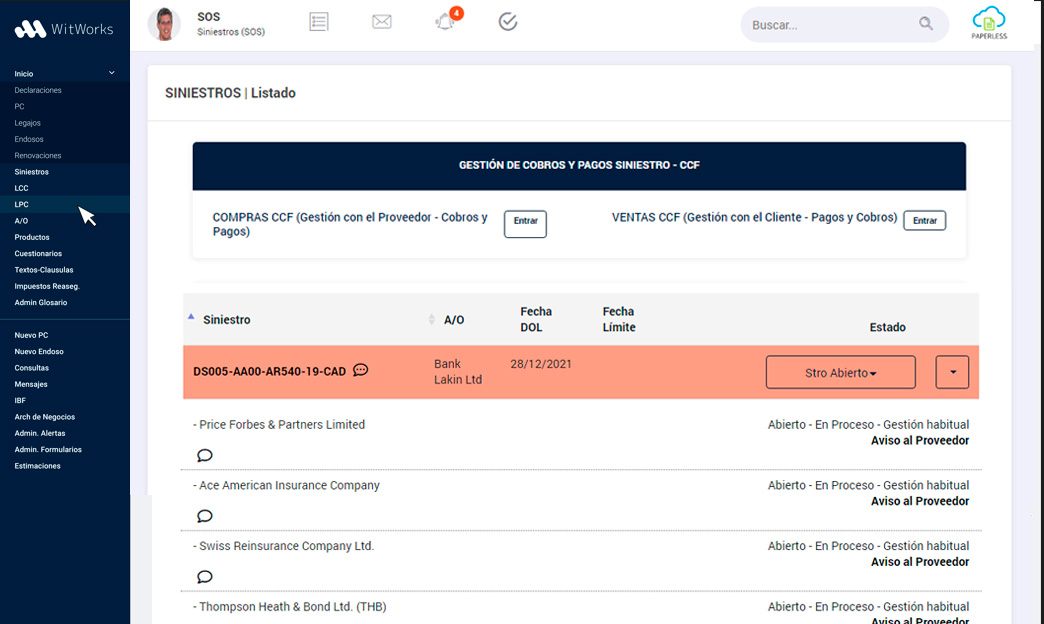
Task: Open comment bubble under Ace American Insurance
Action: click(205, 517)
